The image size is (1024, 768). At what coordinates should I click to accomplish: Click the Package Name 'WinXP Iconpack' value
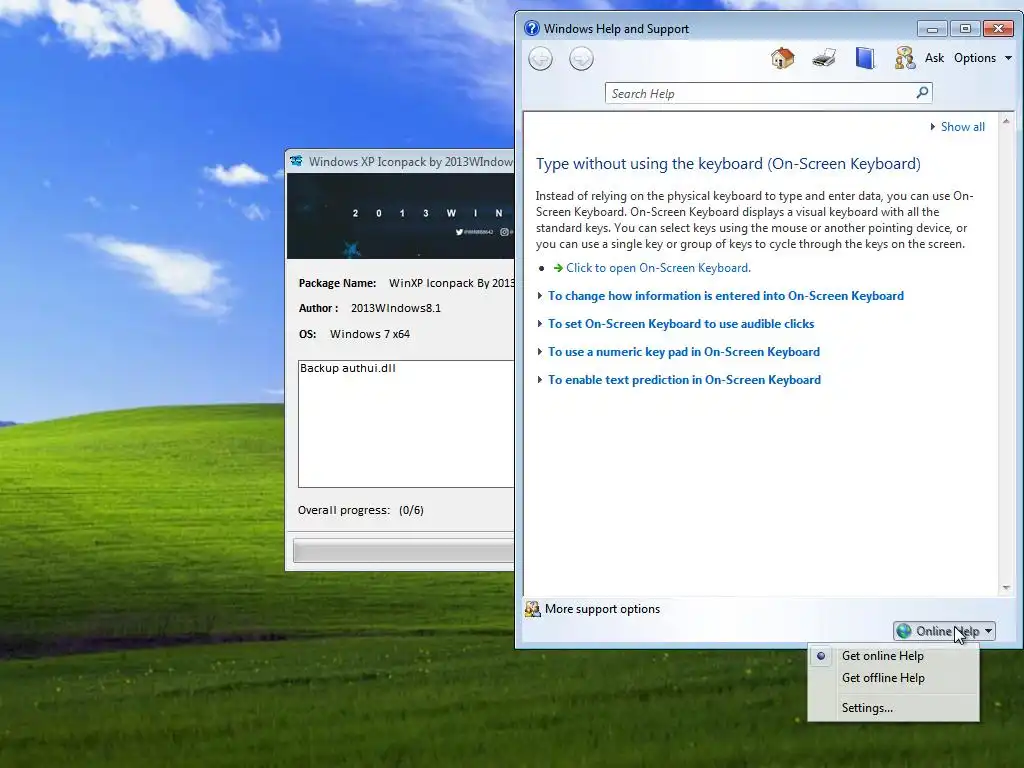tap(451, 283)
